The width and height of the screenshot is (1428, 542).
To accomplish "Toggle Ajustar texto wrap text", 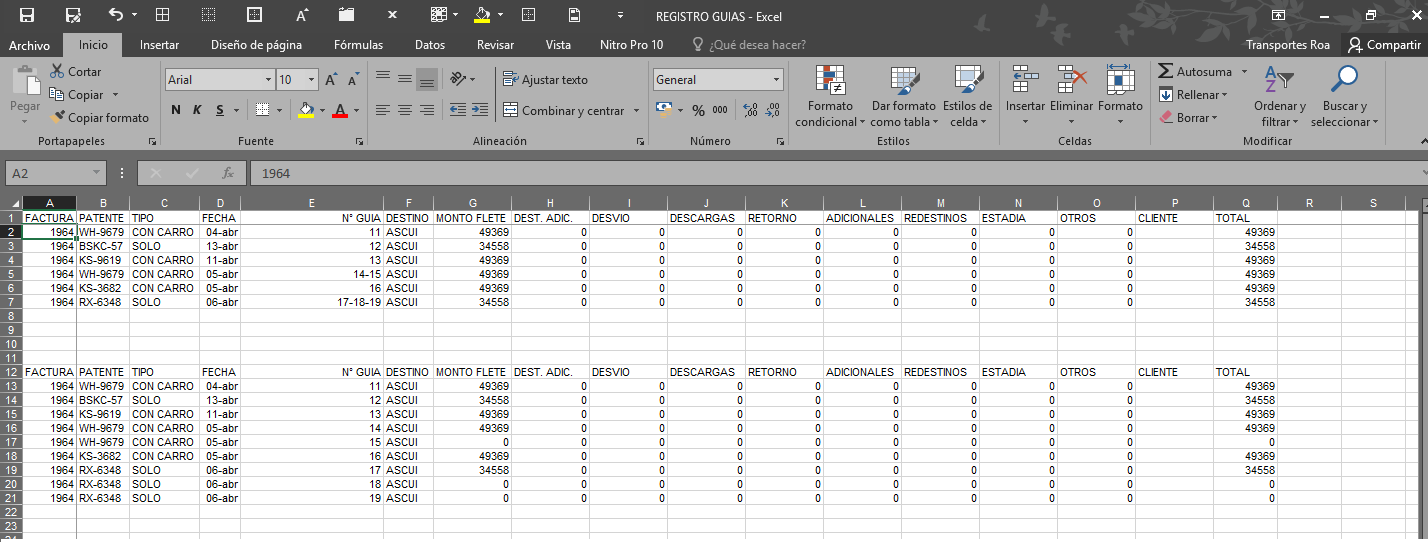I will 545,80.
